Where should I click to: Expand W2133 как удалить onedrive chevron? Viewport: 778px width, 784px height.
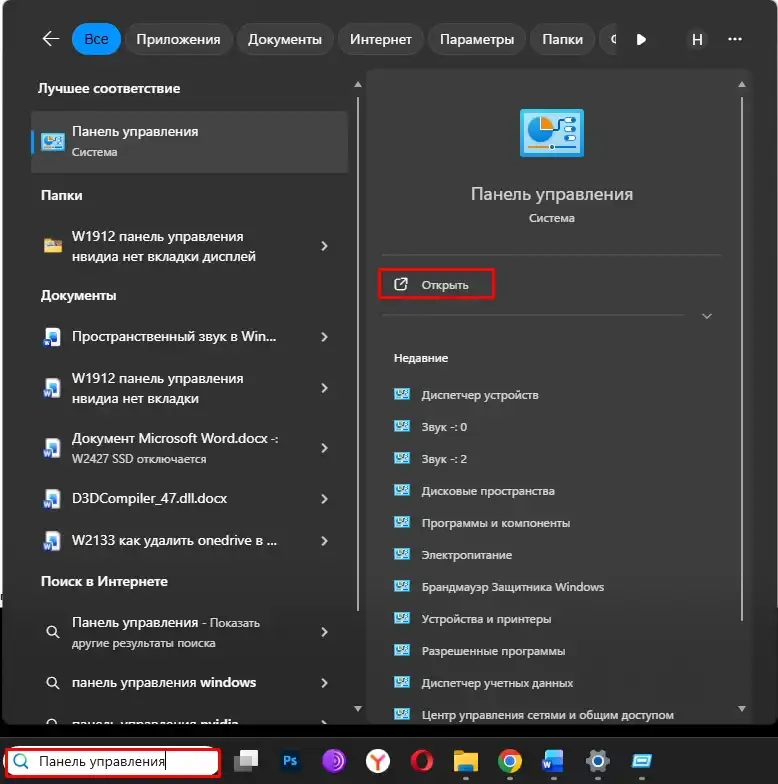tap(324, 541)
